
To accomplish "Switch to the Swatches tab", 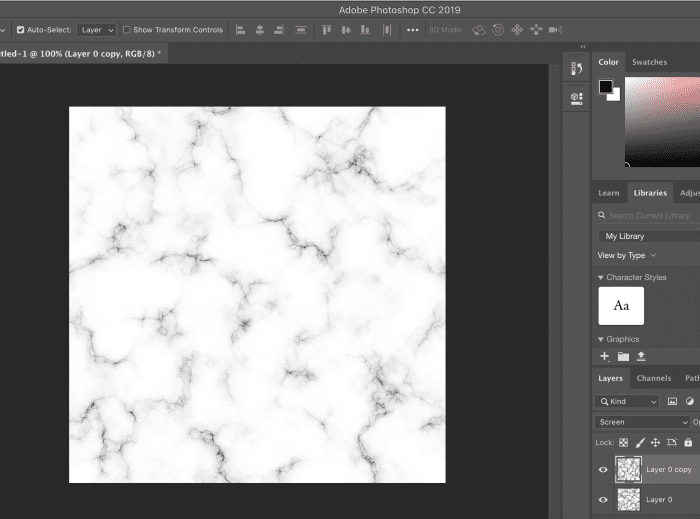I will pyautogui.click(x=650, y=62).
